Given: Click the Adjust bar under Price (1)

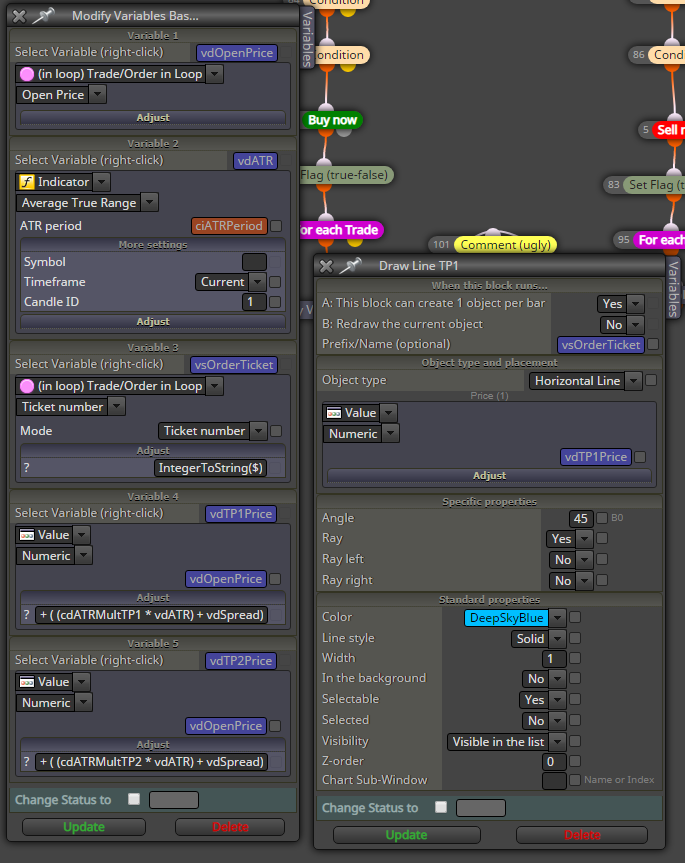Looking at the screenshot, I should point(489,476).
